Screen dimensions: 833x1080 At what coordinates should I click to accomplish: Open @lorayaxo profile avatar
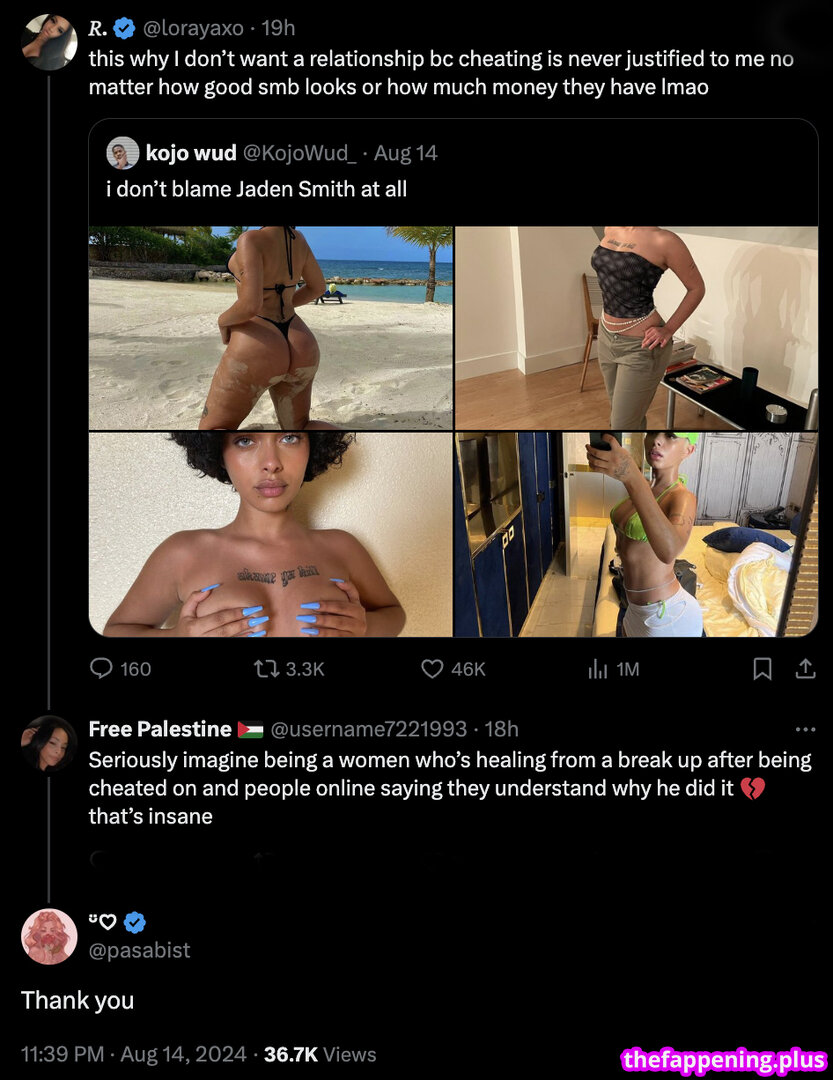click(x=49, y=42)
